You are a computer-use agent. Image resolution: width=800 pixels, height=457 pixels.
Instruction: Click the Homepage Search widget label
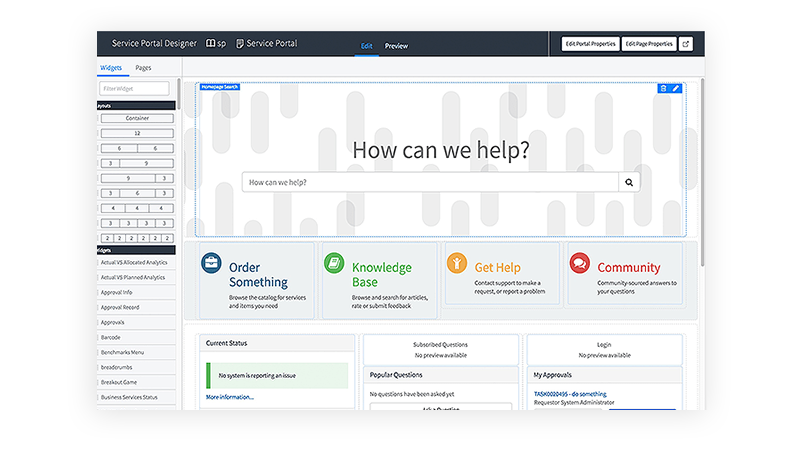pos(220,87)
